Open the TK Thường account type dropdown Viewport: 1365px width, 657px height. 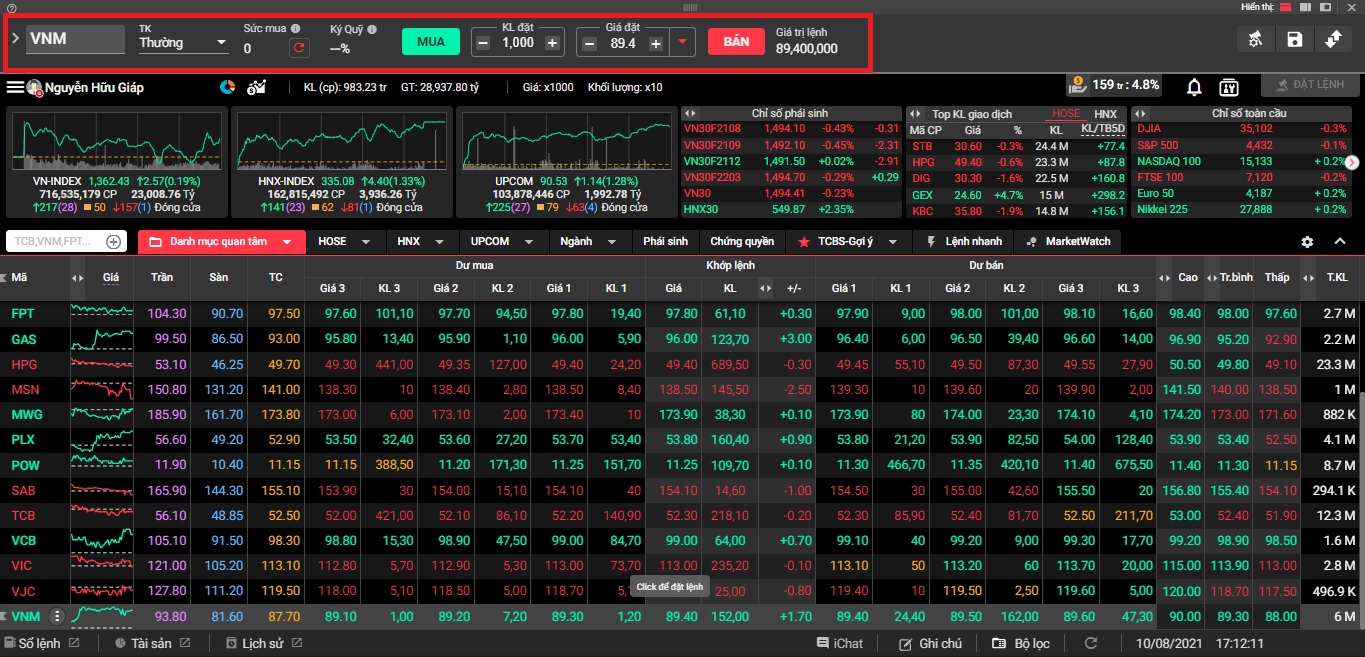point(183,43)
